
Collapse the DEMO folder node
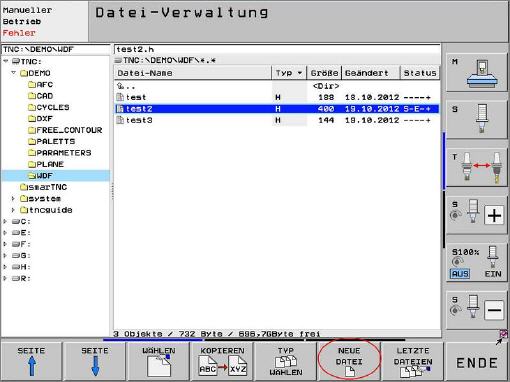[13, 73]
